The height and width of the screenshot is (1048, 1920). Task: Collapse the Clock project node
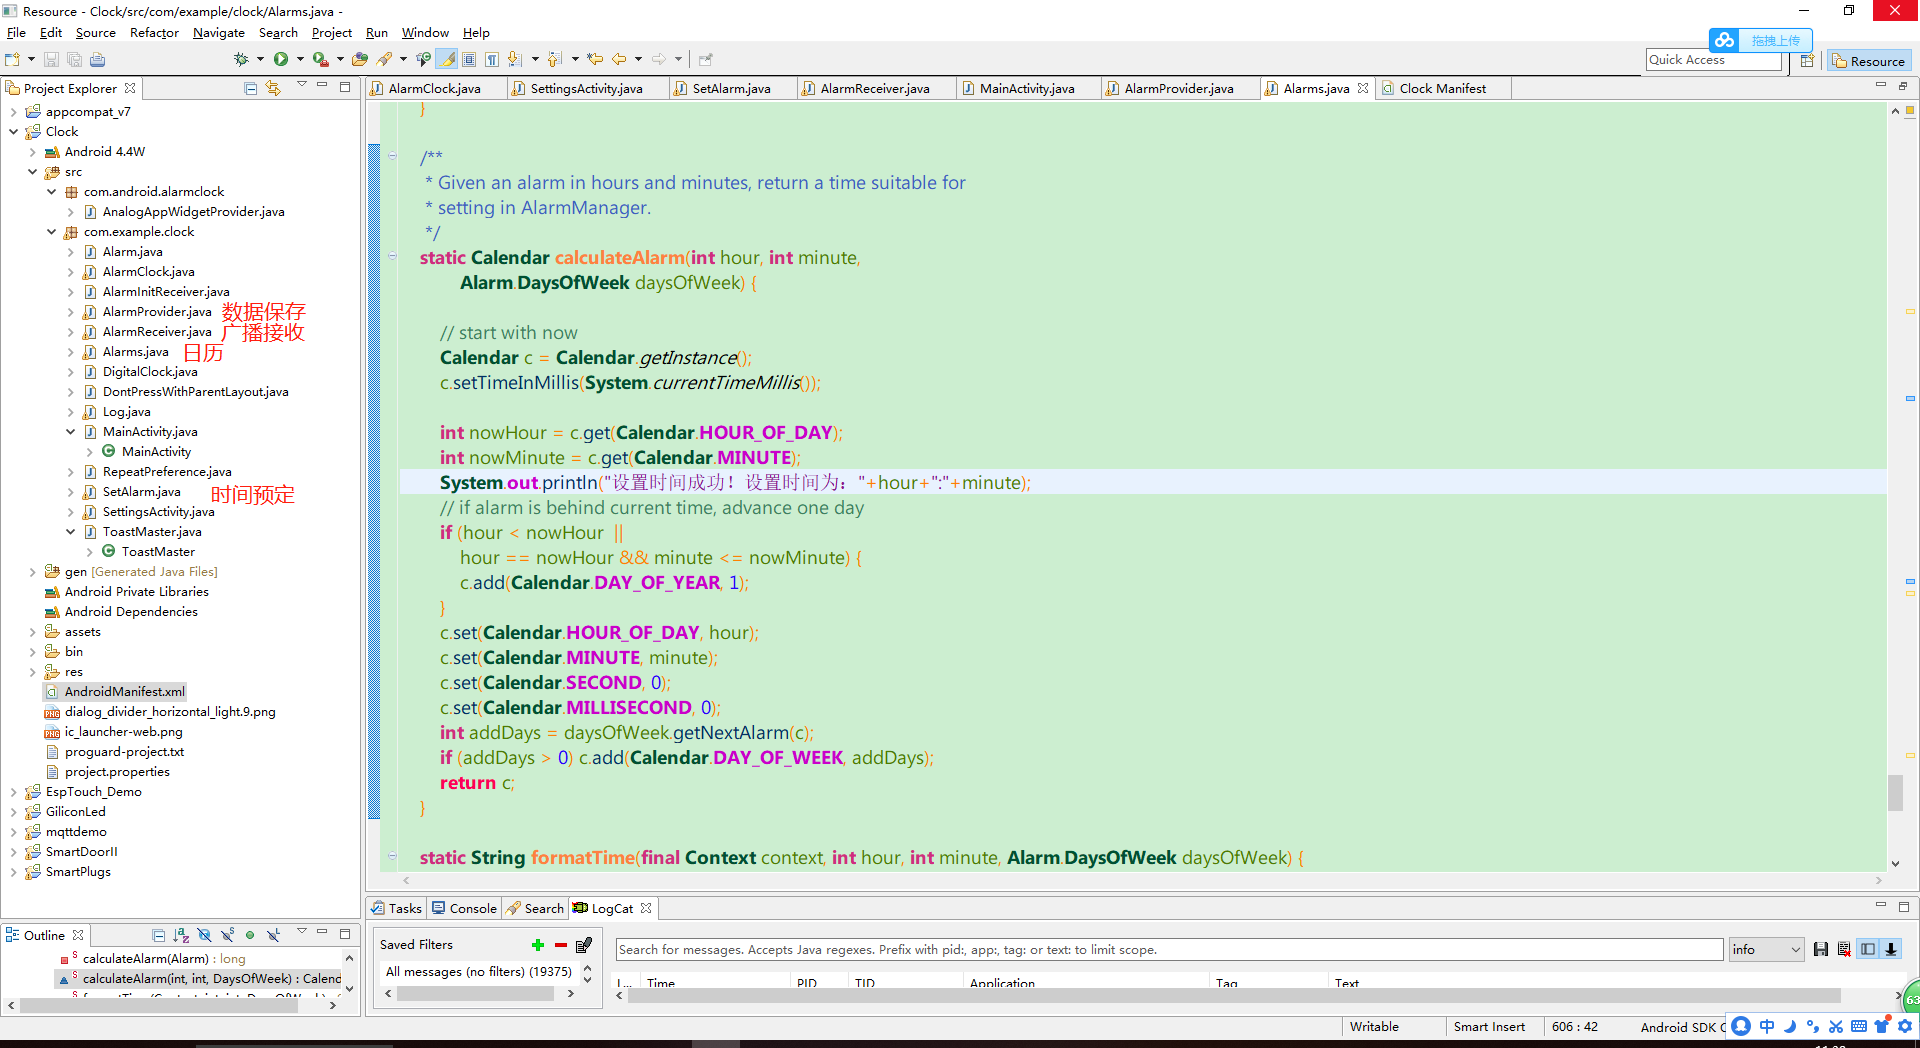(13, 131)
